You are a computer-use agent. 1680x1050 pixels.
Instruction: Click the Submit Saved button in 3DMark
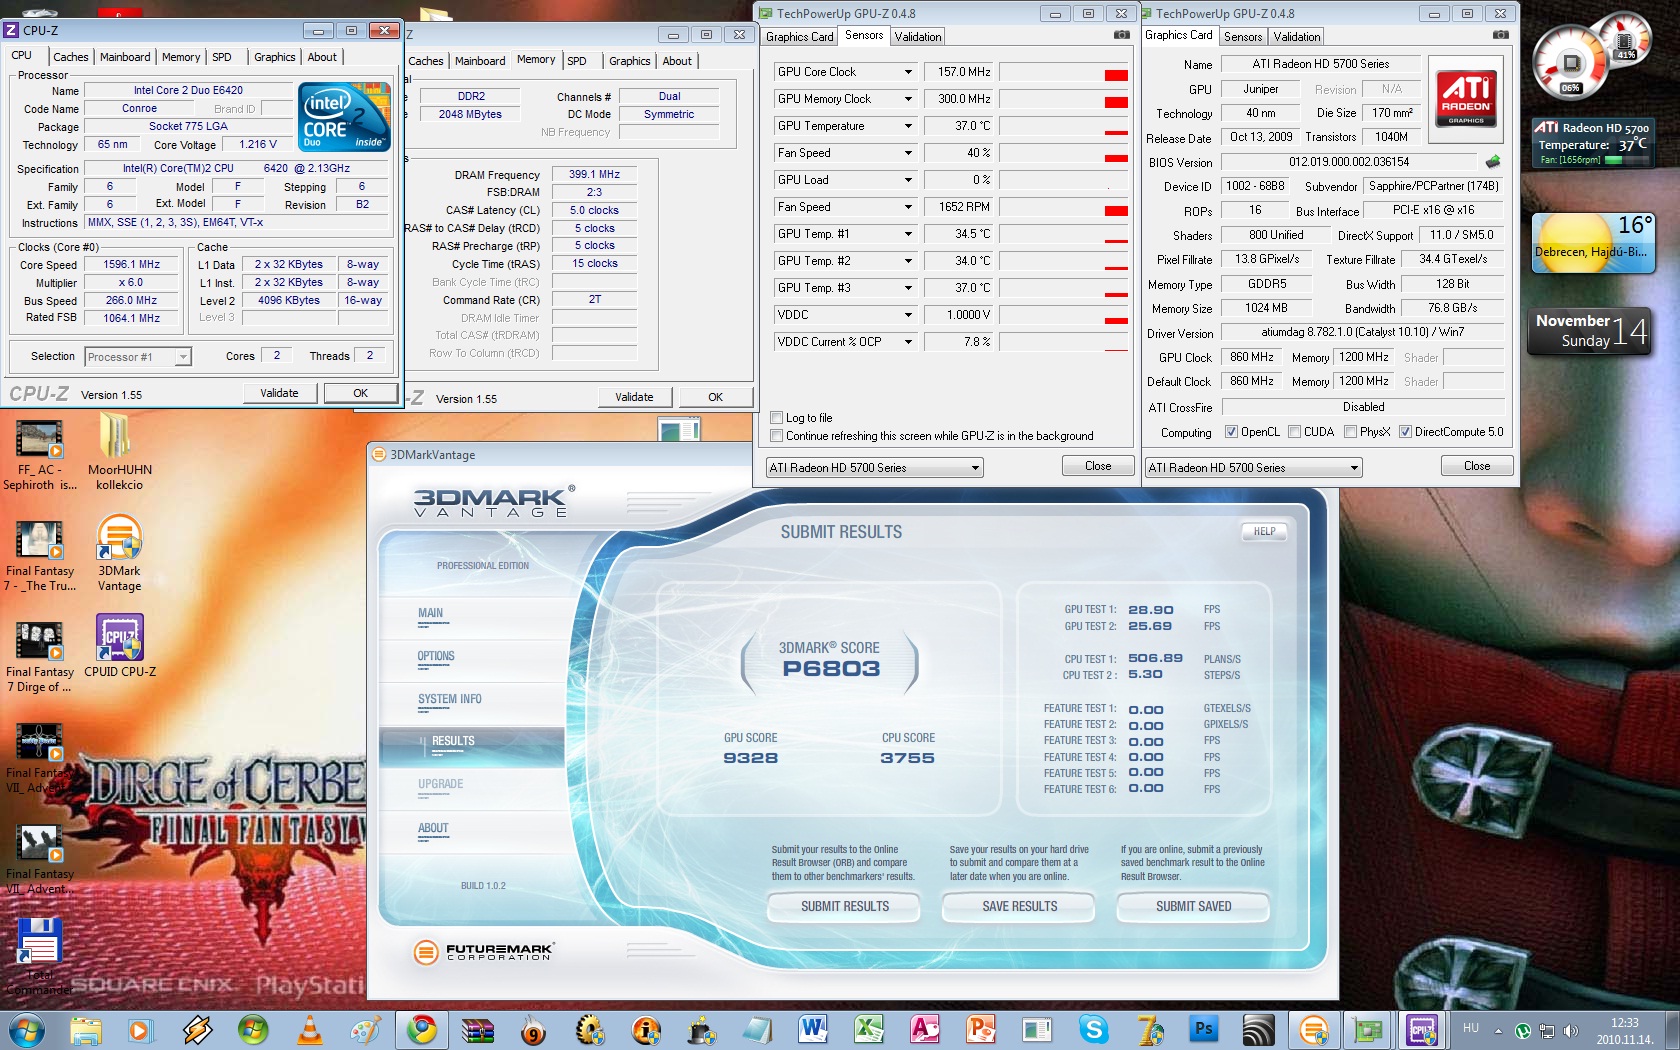[x=1193, y=907]
